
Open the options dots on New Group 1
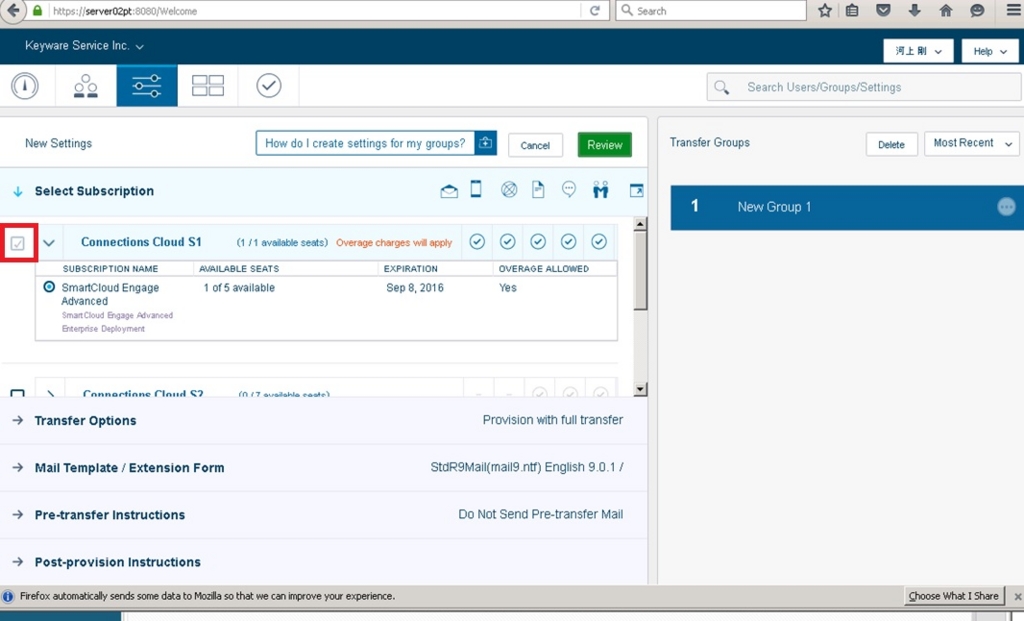1006,207
